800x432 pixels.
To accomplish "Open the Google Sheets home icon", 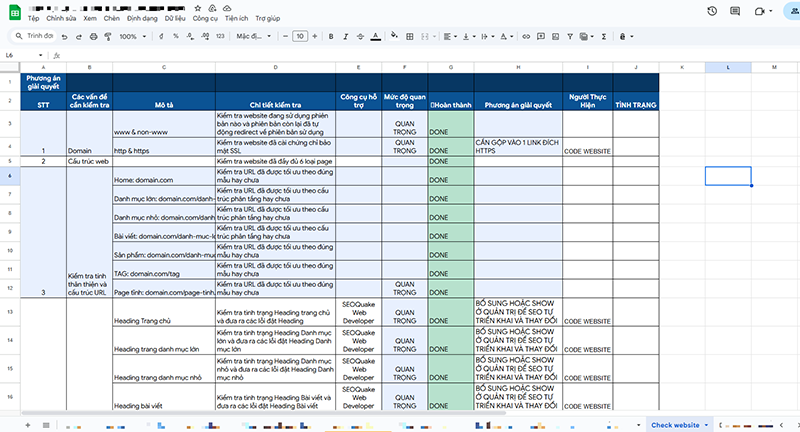I will [x=15, y=13].
